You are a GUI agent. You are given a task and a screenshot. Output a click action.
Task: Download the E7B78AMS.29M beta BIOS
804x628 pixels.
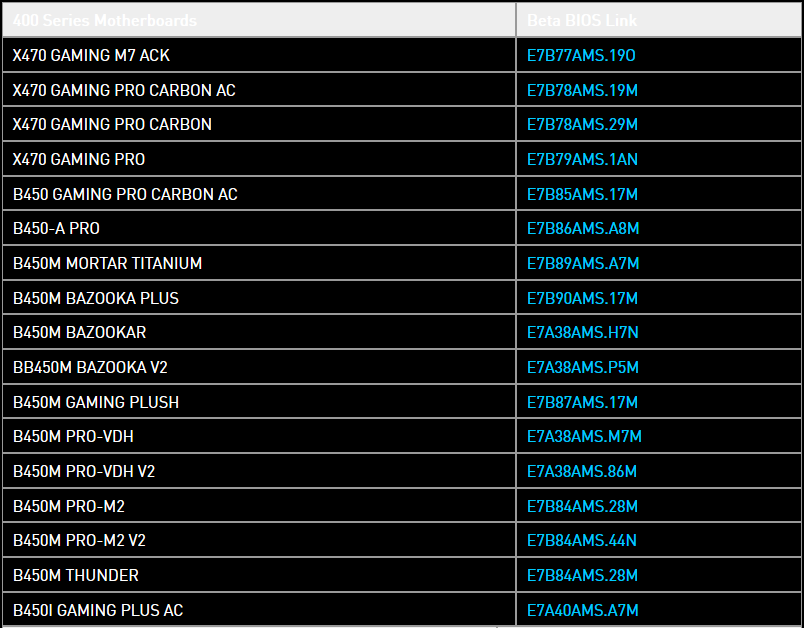(x=582, y=125)
